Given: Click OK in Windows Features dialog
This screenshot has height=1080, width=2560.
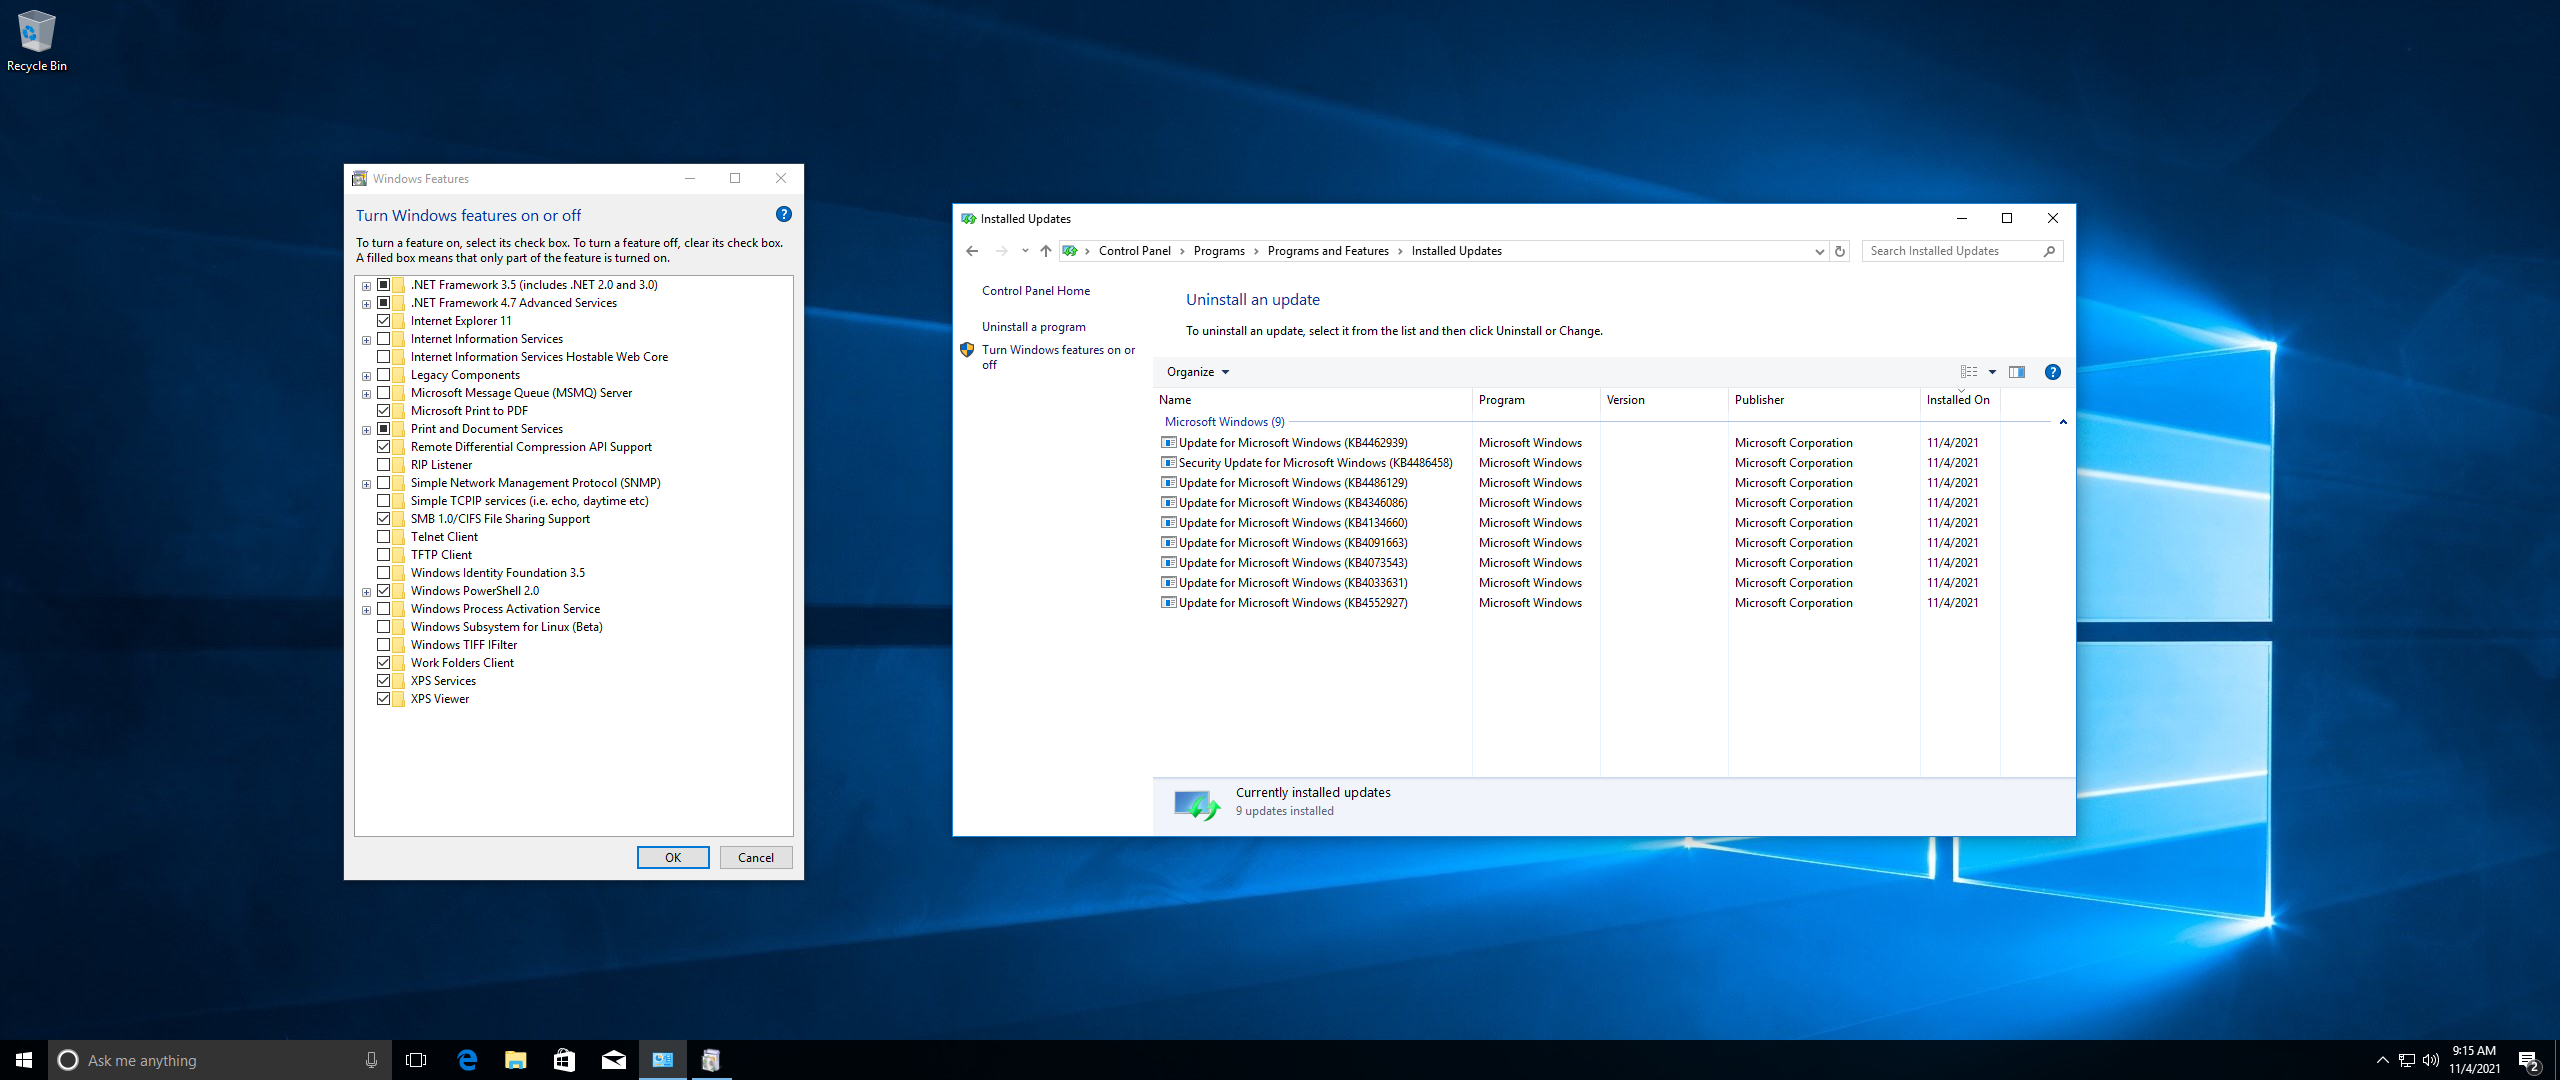Looking at the screenshot, I should [673, 857].
